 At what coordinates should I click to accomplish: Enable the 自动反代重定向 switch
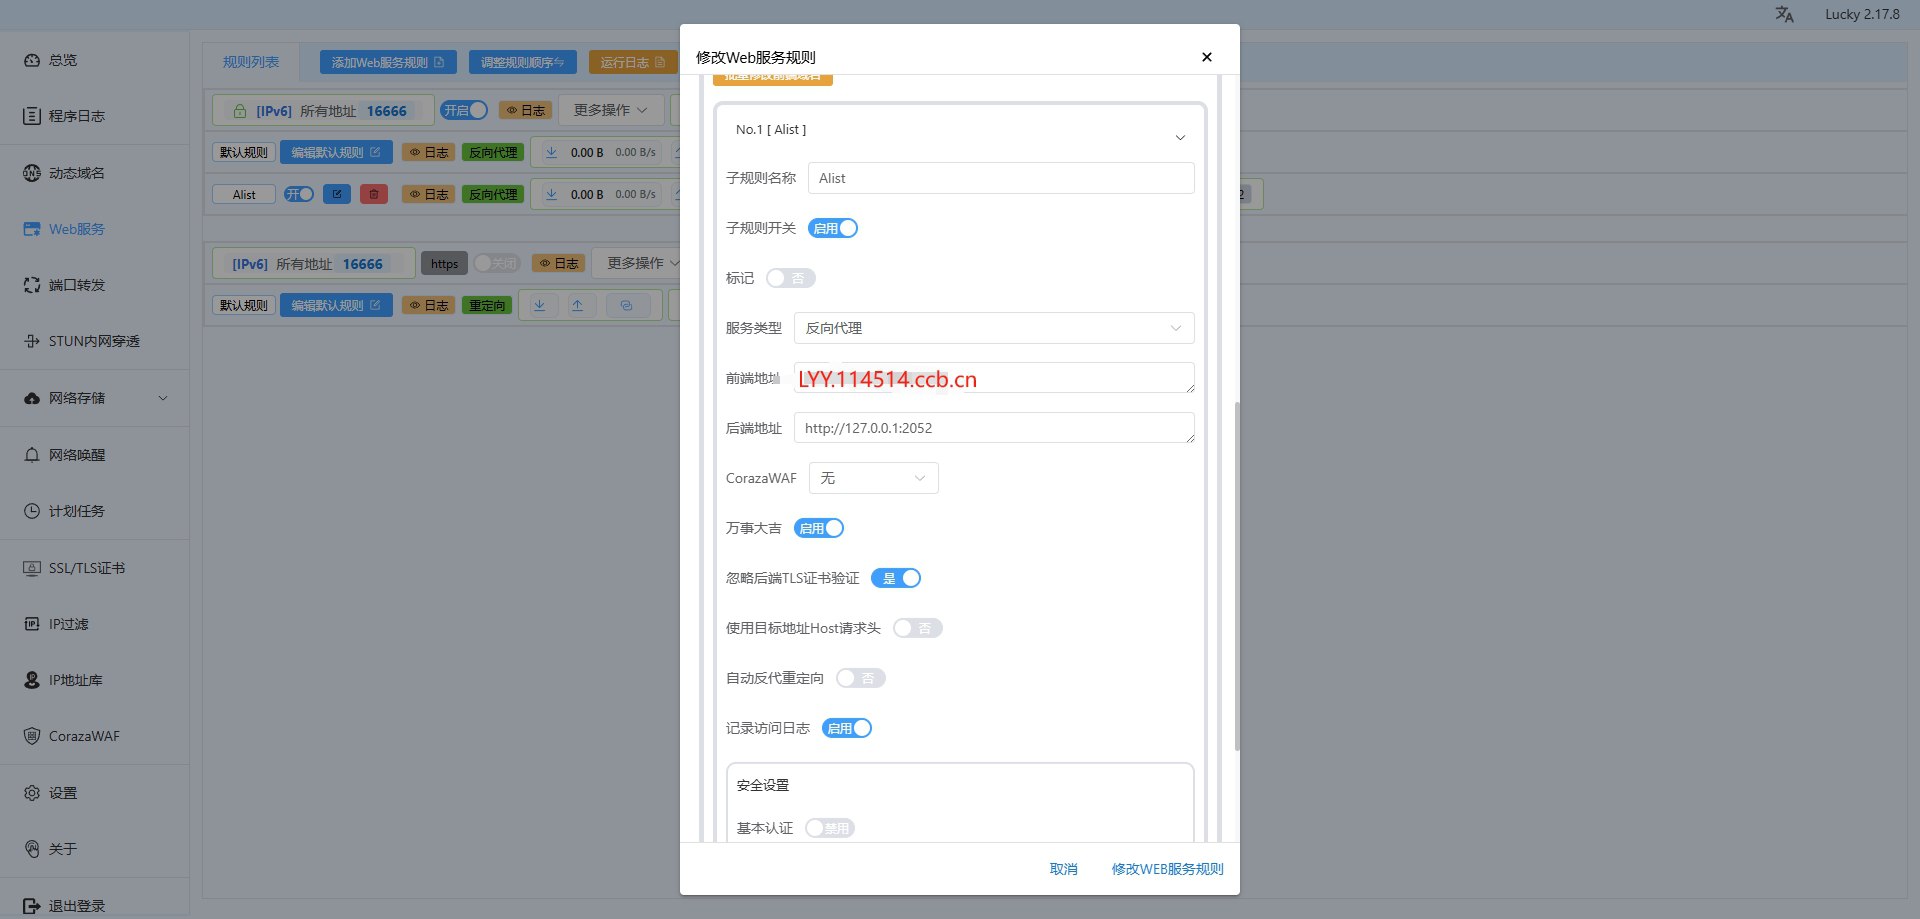coord(860,678)
